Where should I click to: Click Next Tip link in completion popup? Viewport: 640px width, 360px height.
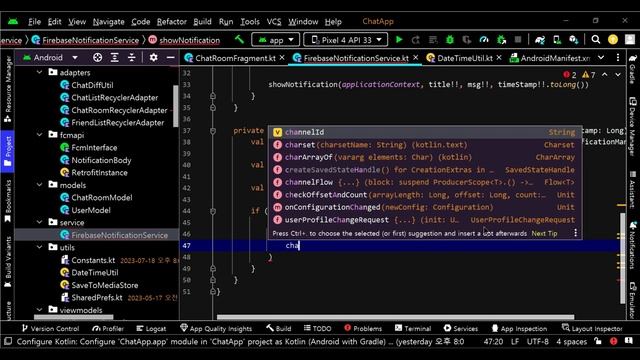(x=544, y=233)
